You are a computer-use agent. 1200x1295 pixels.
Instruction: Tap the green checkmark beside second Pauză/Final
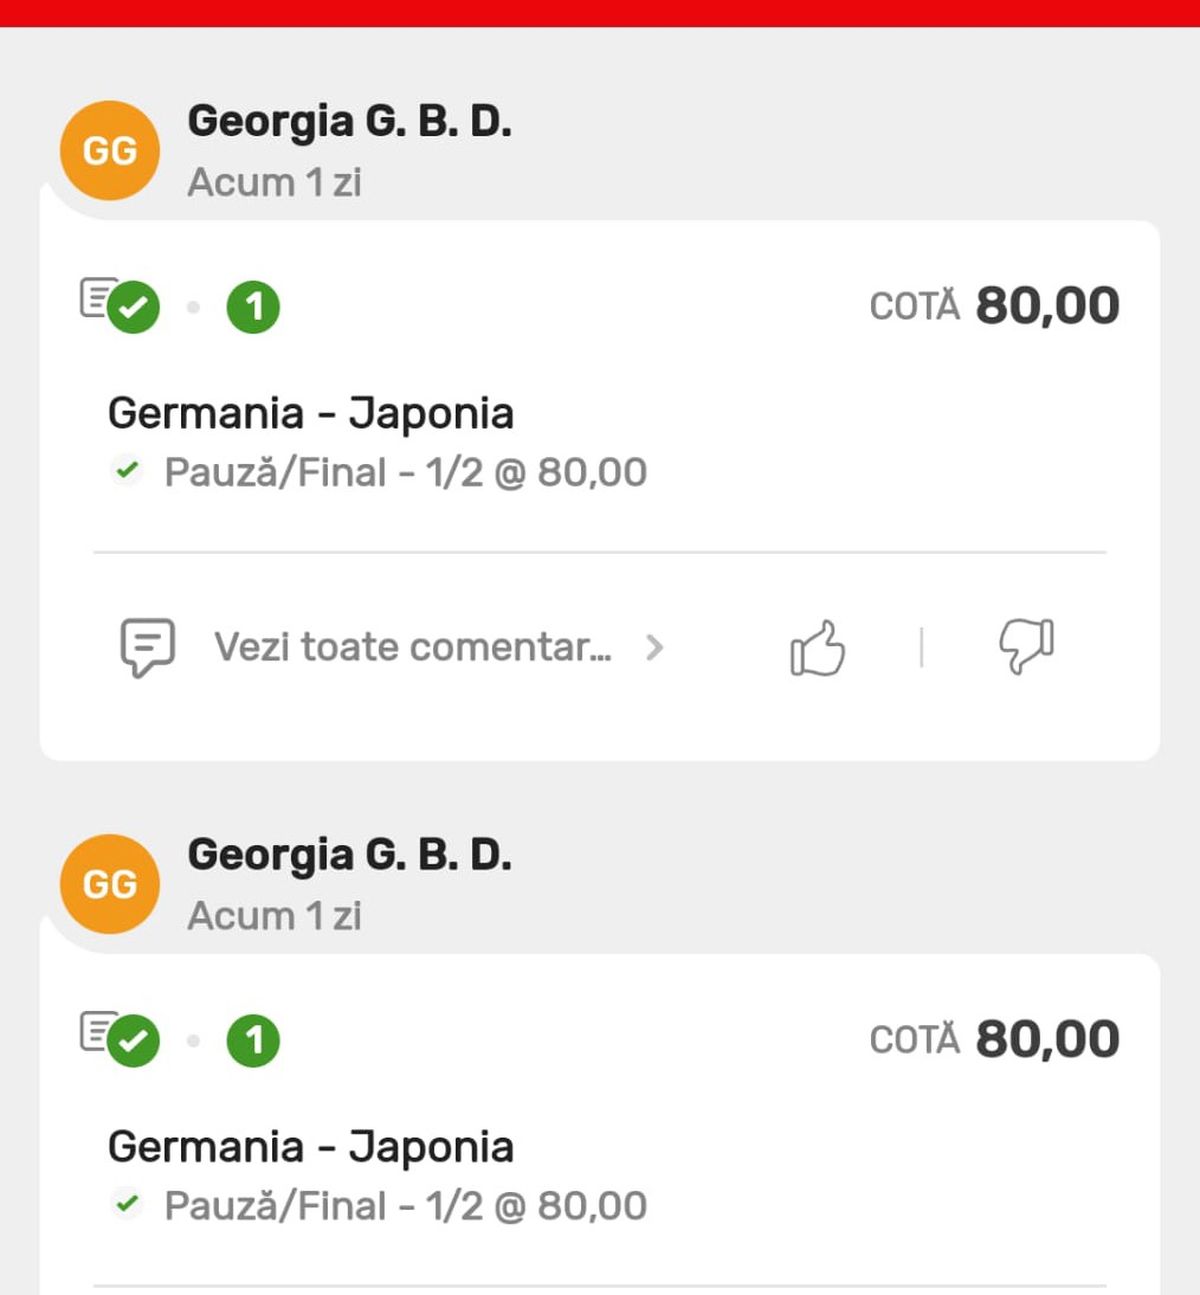click(x=127, y=1203)
